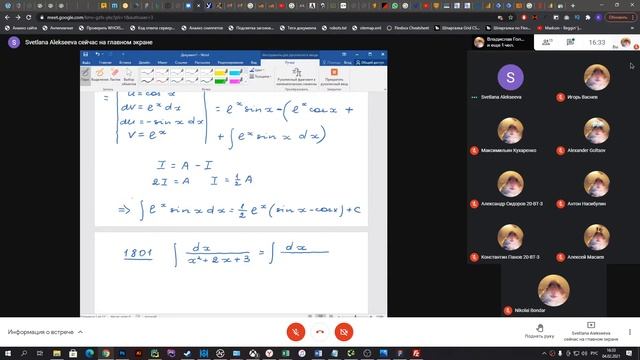Image resolution: width=640 pixels, height=360 pixels.
Task: Open the Pens tab in Word
Action: click(x=290, y=62)
